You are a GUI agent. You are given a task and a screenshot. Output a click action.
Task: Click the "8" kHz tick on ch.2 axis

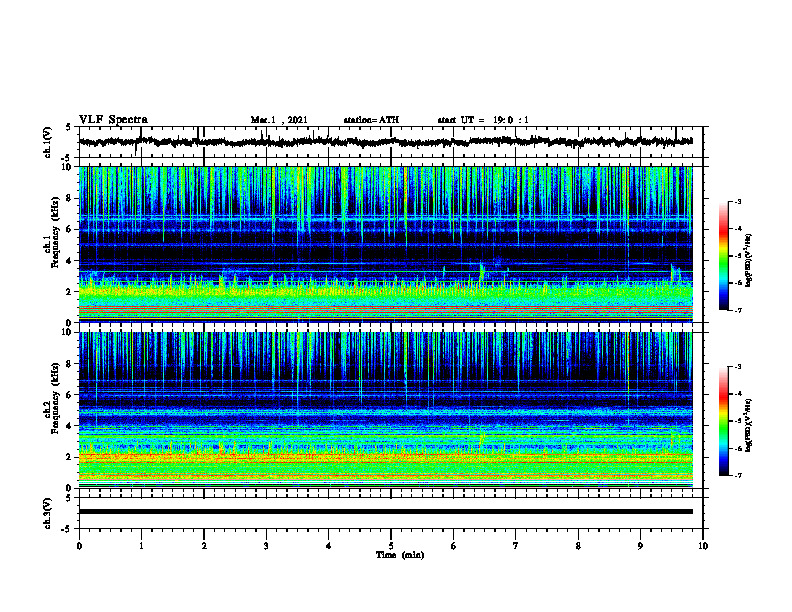coord(69,364)
